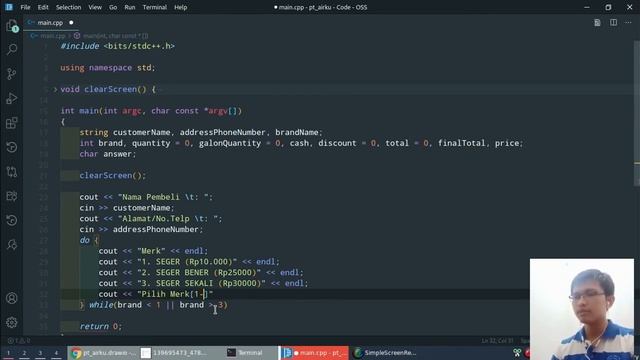Click the 'char answer;' declaration
This screenshot has width=640, height=360.
108,154
